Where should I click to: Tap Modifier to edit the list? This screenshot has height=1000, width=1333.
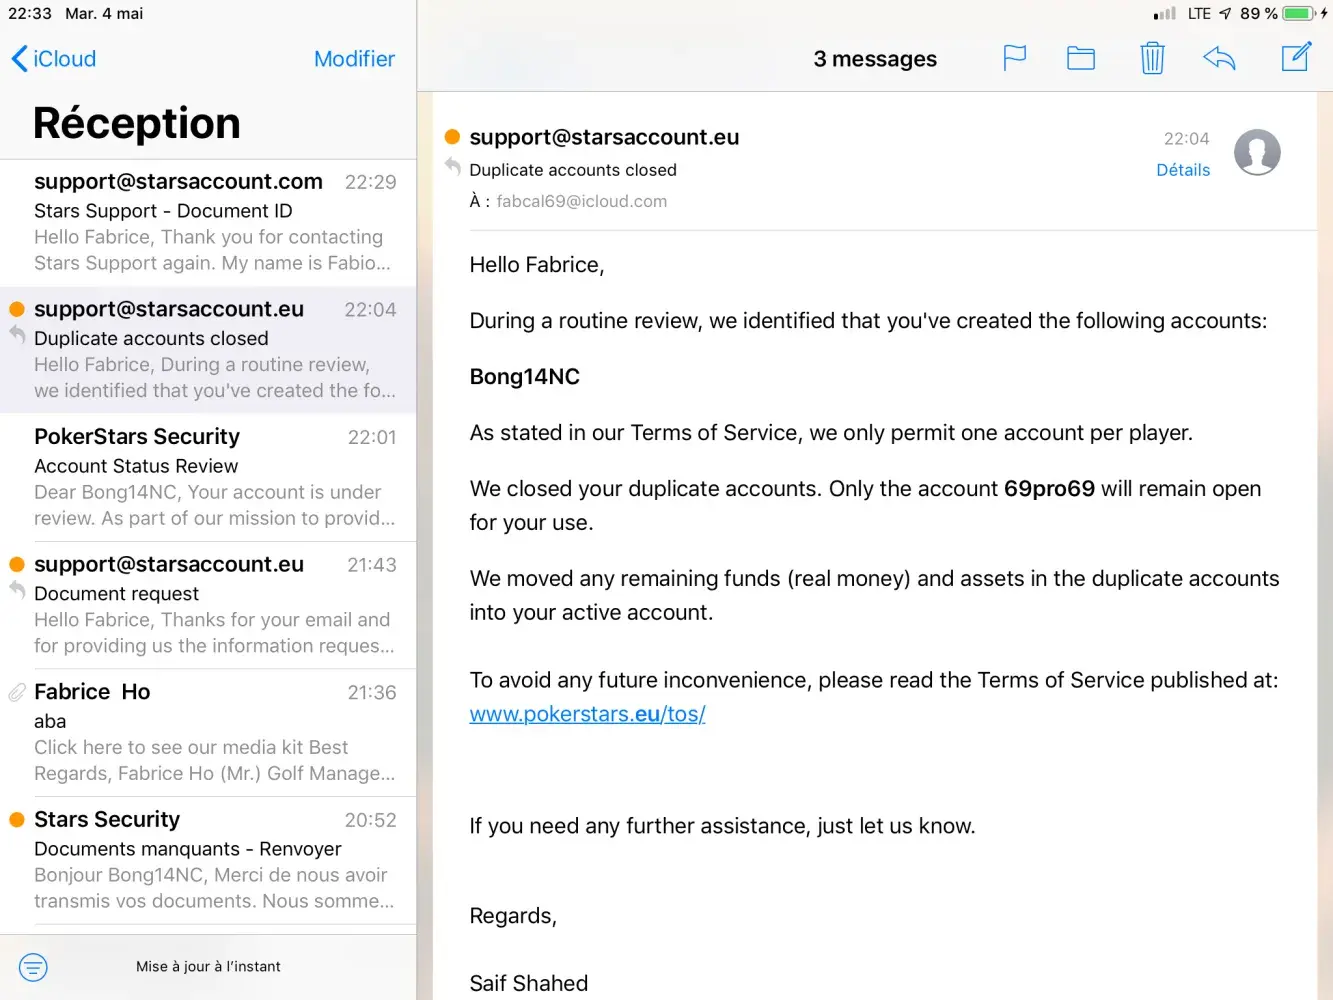(354, 59)
